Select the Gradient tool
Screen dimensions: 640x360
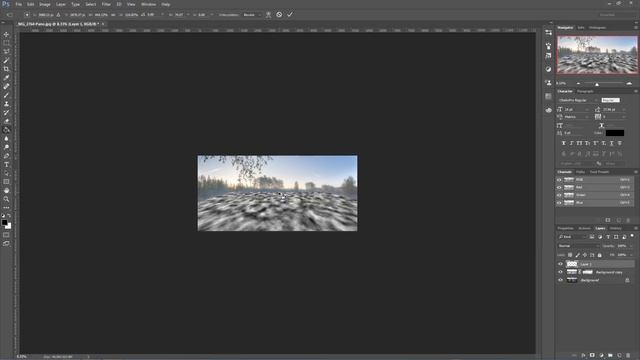6,130
